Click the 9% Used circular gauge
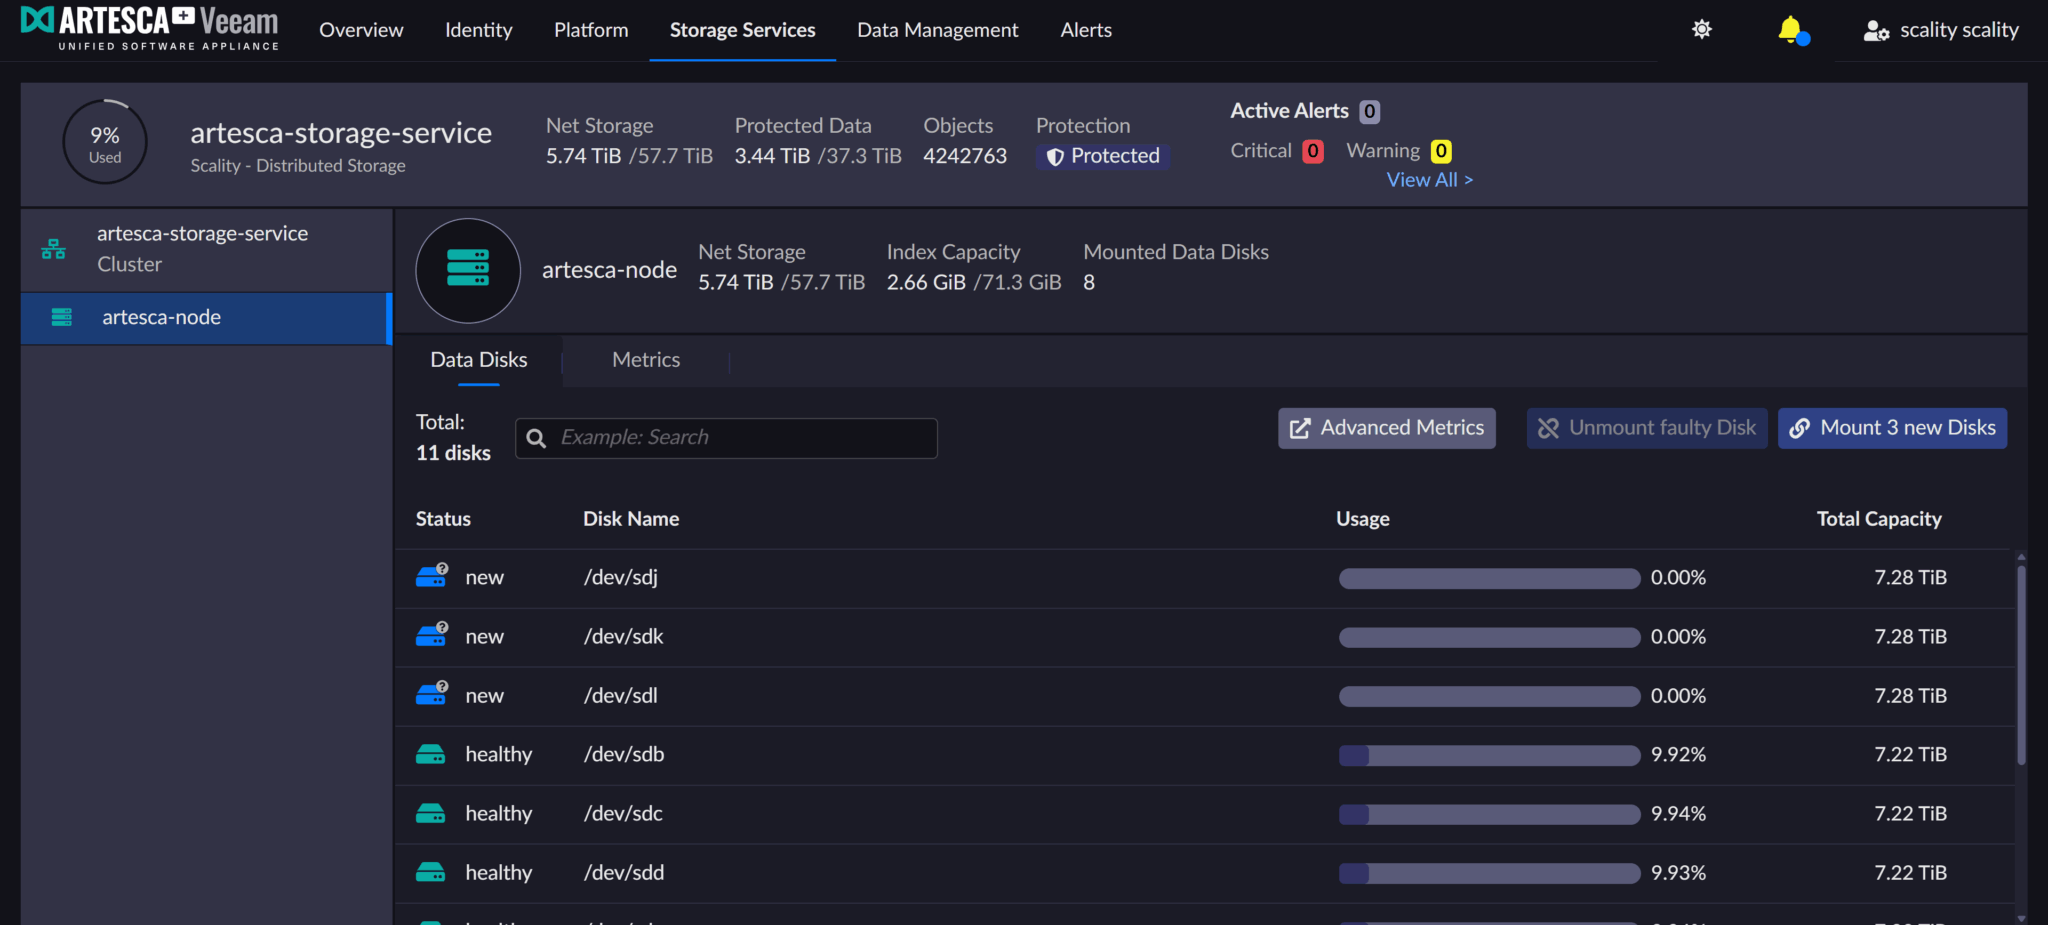Image resolution: width=2048 pixels, height=925 pixels. (x=105, y=142)
